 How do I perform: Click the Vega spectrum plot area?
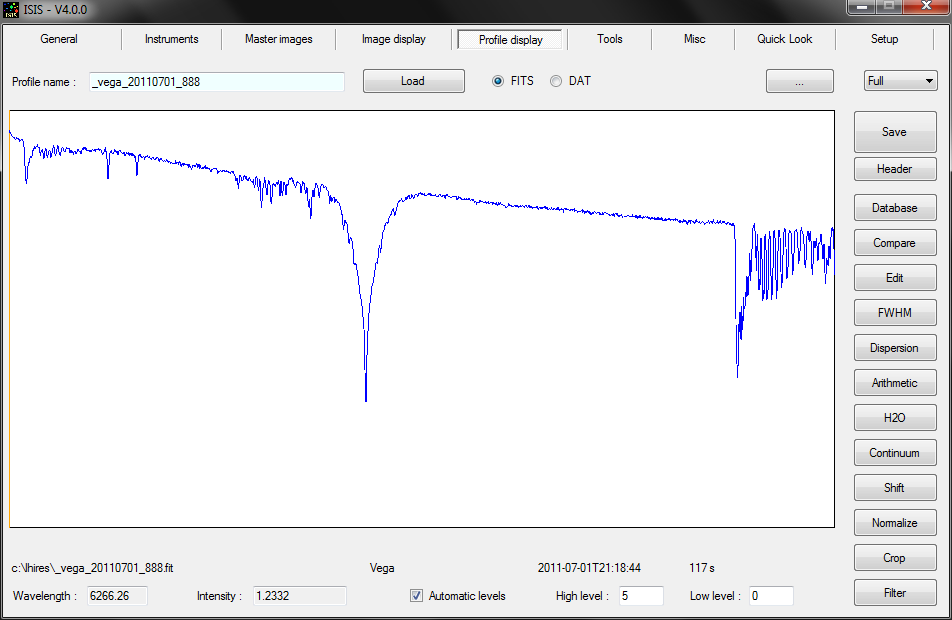(421, 318)
